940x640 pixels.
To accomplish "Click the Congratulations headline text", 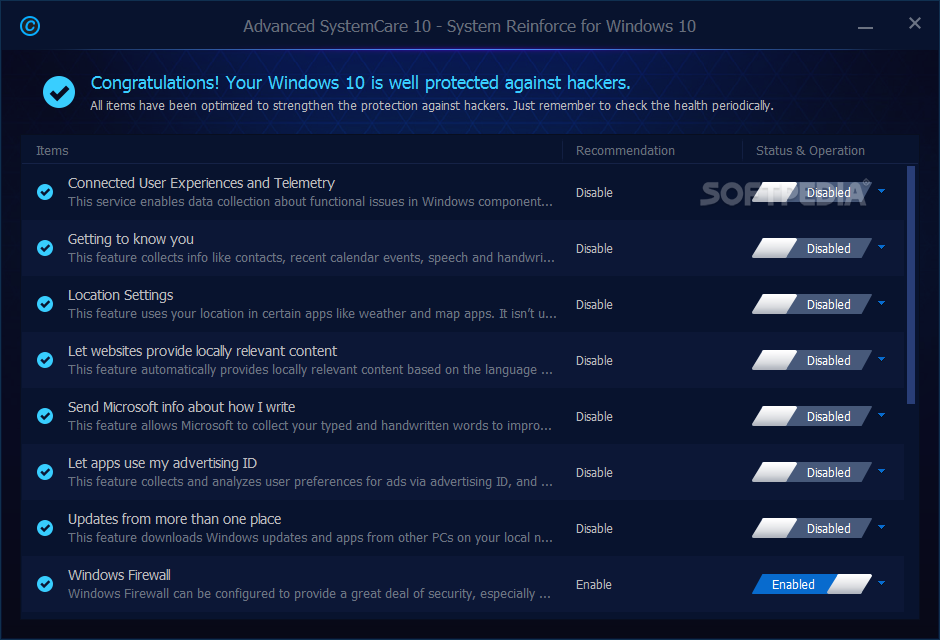I will click(x=360, y=83).
